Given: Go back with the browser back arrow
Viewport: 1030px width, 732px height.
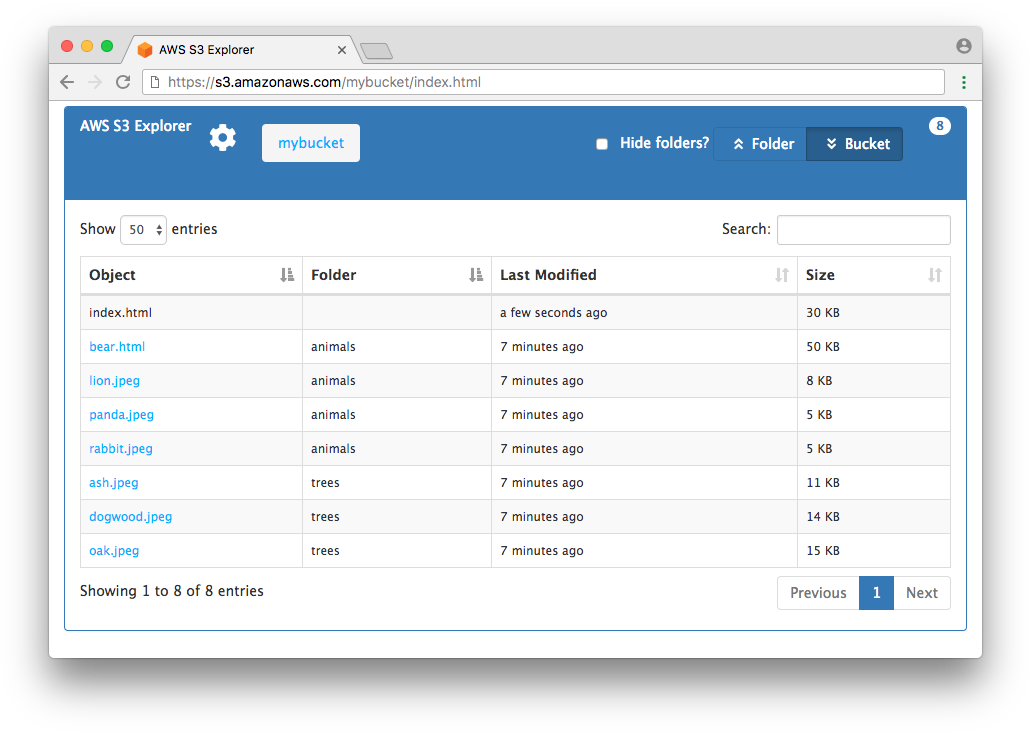Looking at the screenshot, I should click(x=67, y=82).
